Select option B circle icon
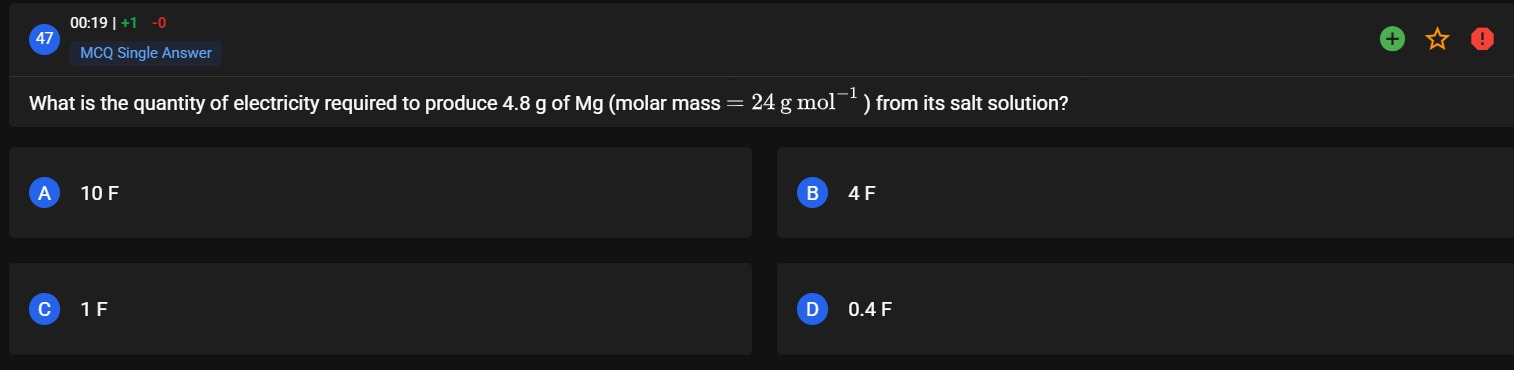1514x370 pixels. click(812, 193)
